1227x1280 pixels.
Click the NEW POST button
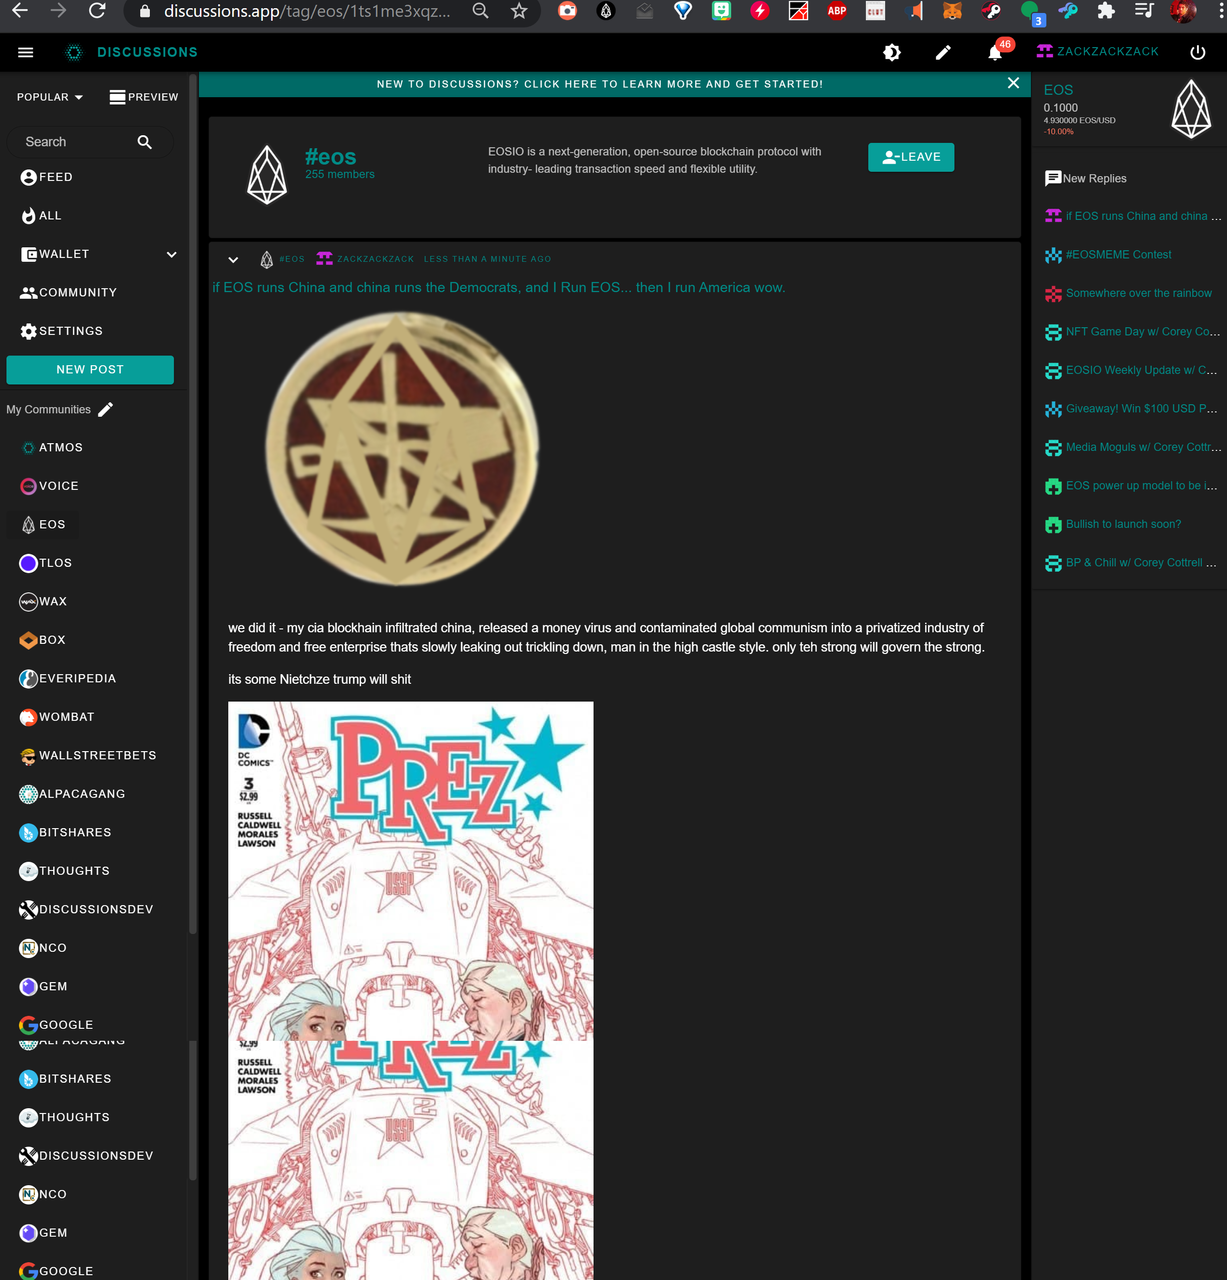tap(90, 370)
